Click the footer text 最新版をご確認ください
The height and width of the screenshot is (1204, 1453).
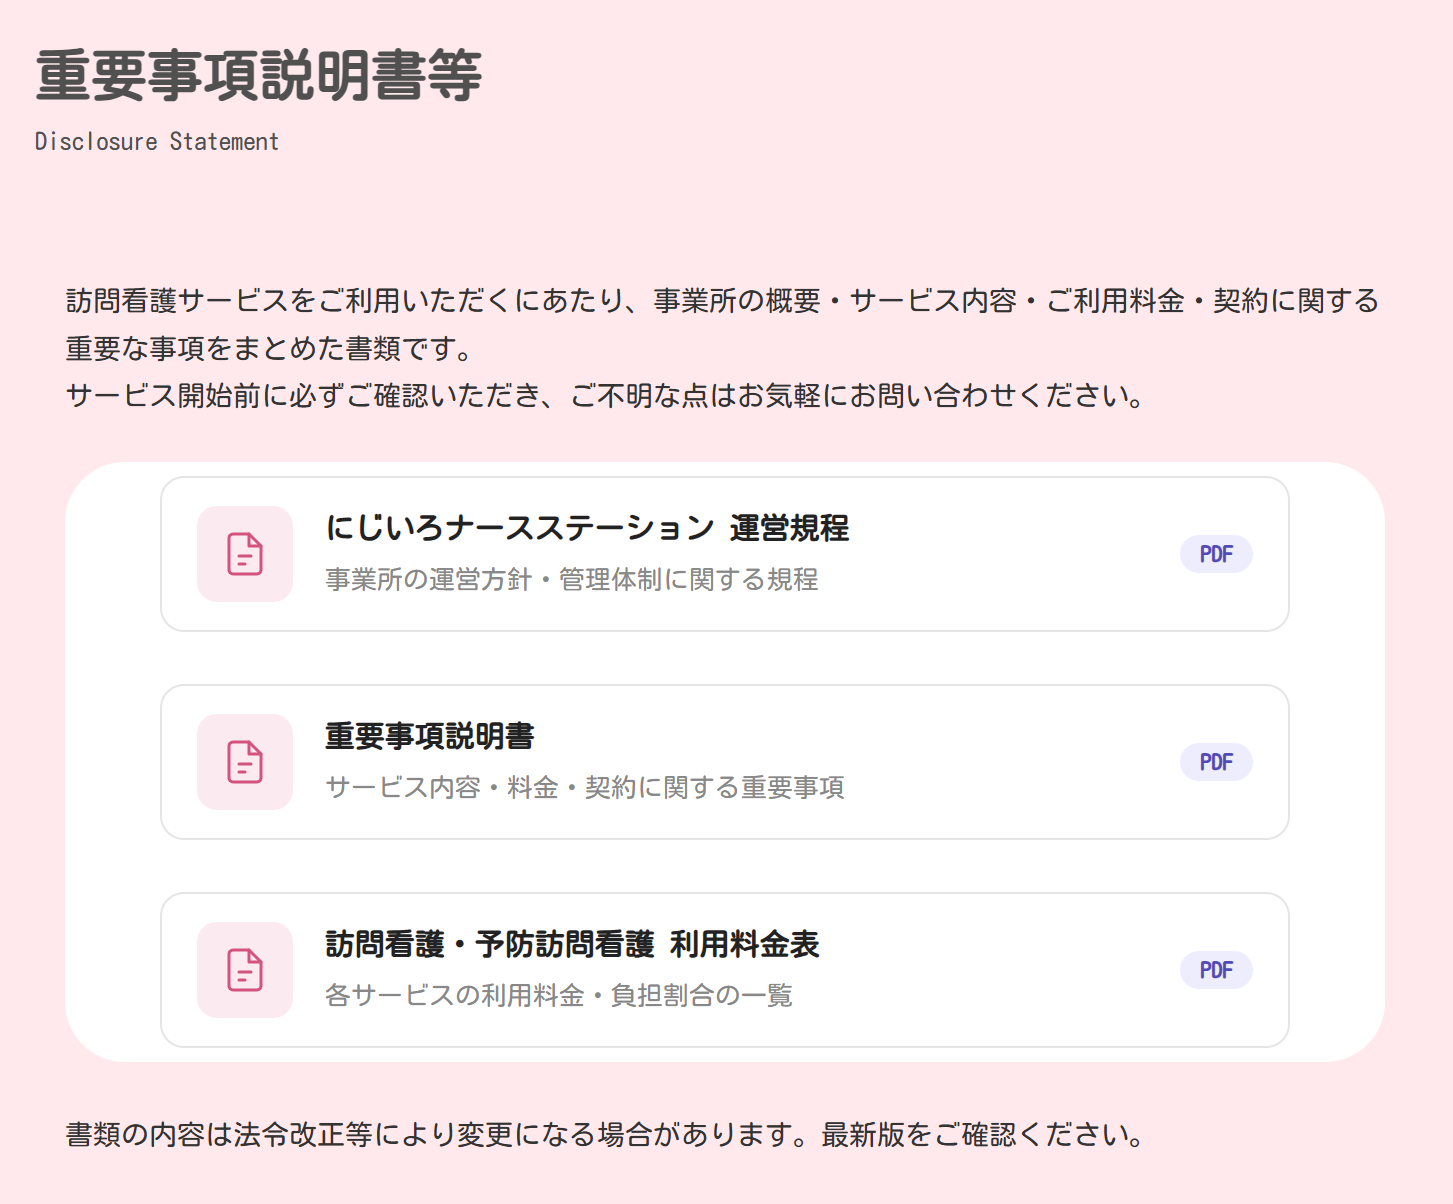[x=982, y=1135]
